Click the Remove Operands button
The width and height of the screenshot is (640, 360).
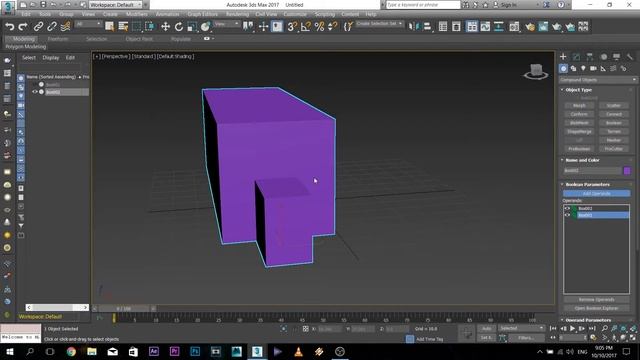click(x=596, y=300)
